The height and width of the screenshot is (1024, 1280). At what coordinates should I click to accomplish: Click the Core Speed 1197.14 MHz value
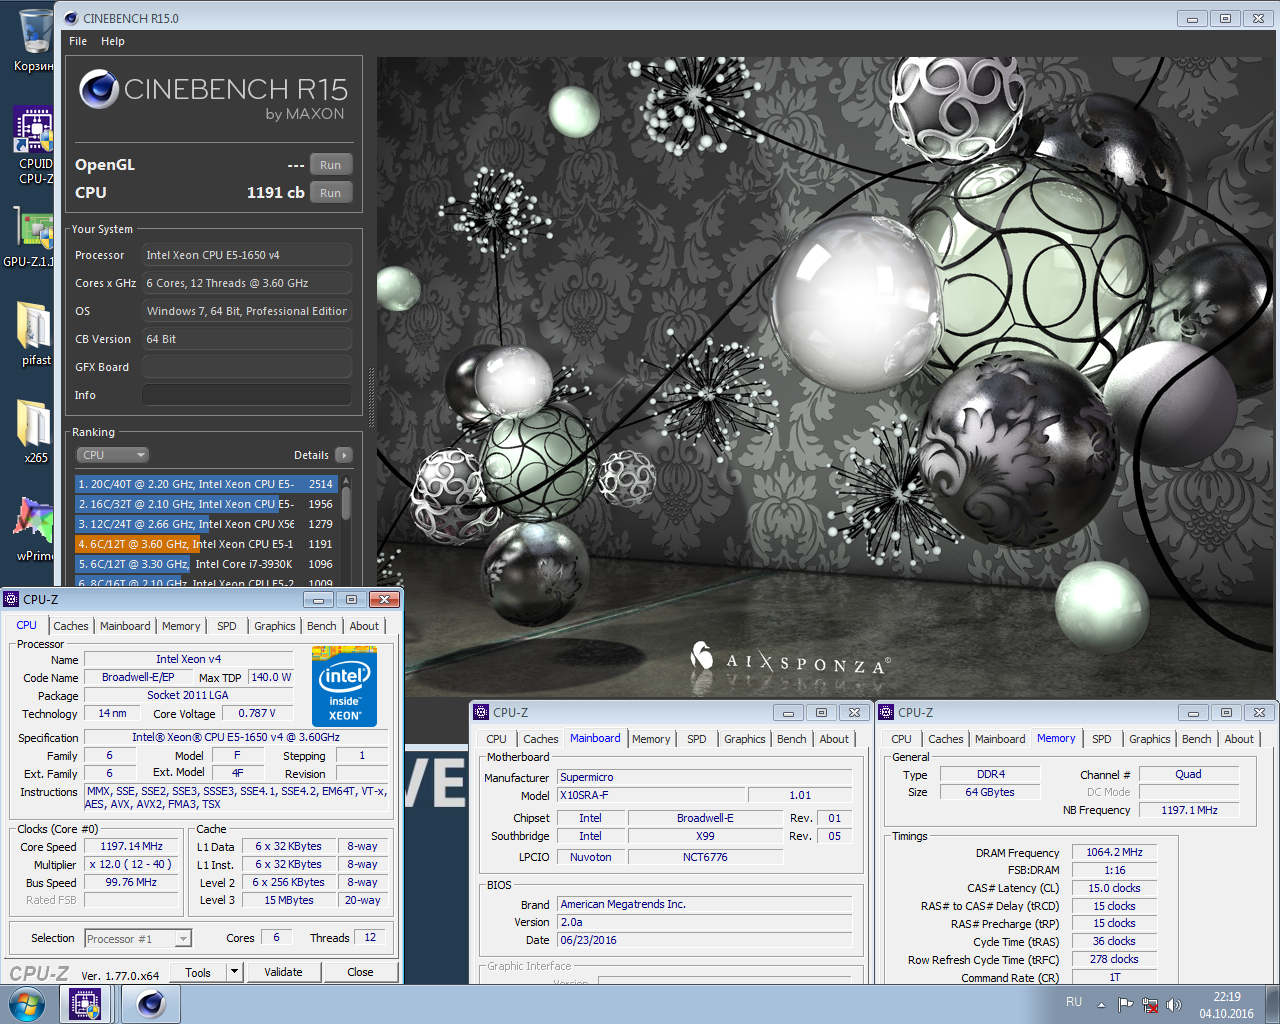point(132,846)
